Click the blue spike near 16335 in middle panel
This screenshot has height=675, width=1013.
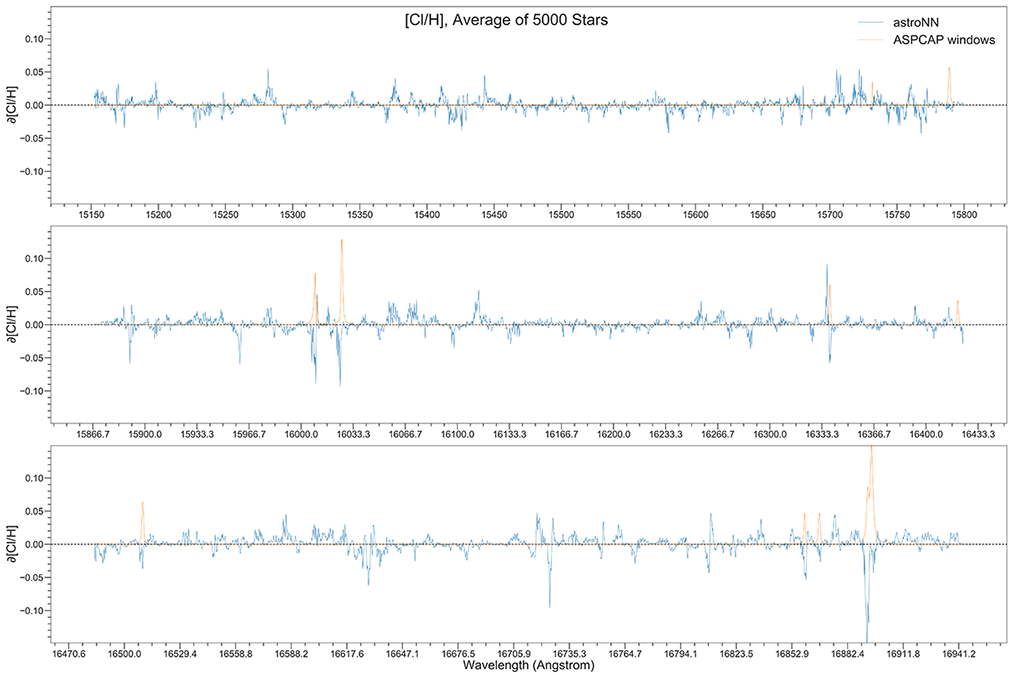tap(826, 294)
